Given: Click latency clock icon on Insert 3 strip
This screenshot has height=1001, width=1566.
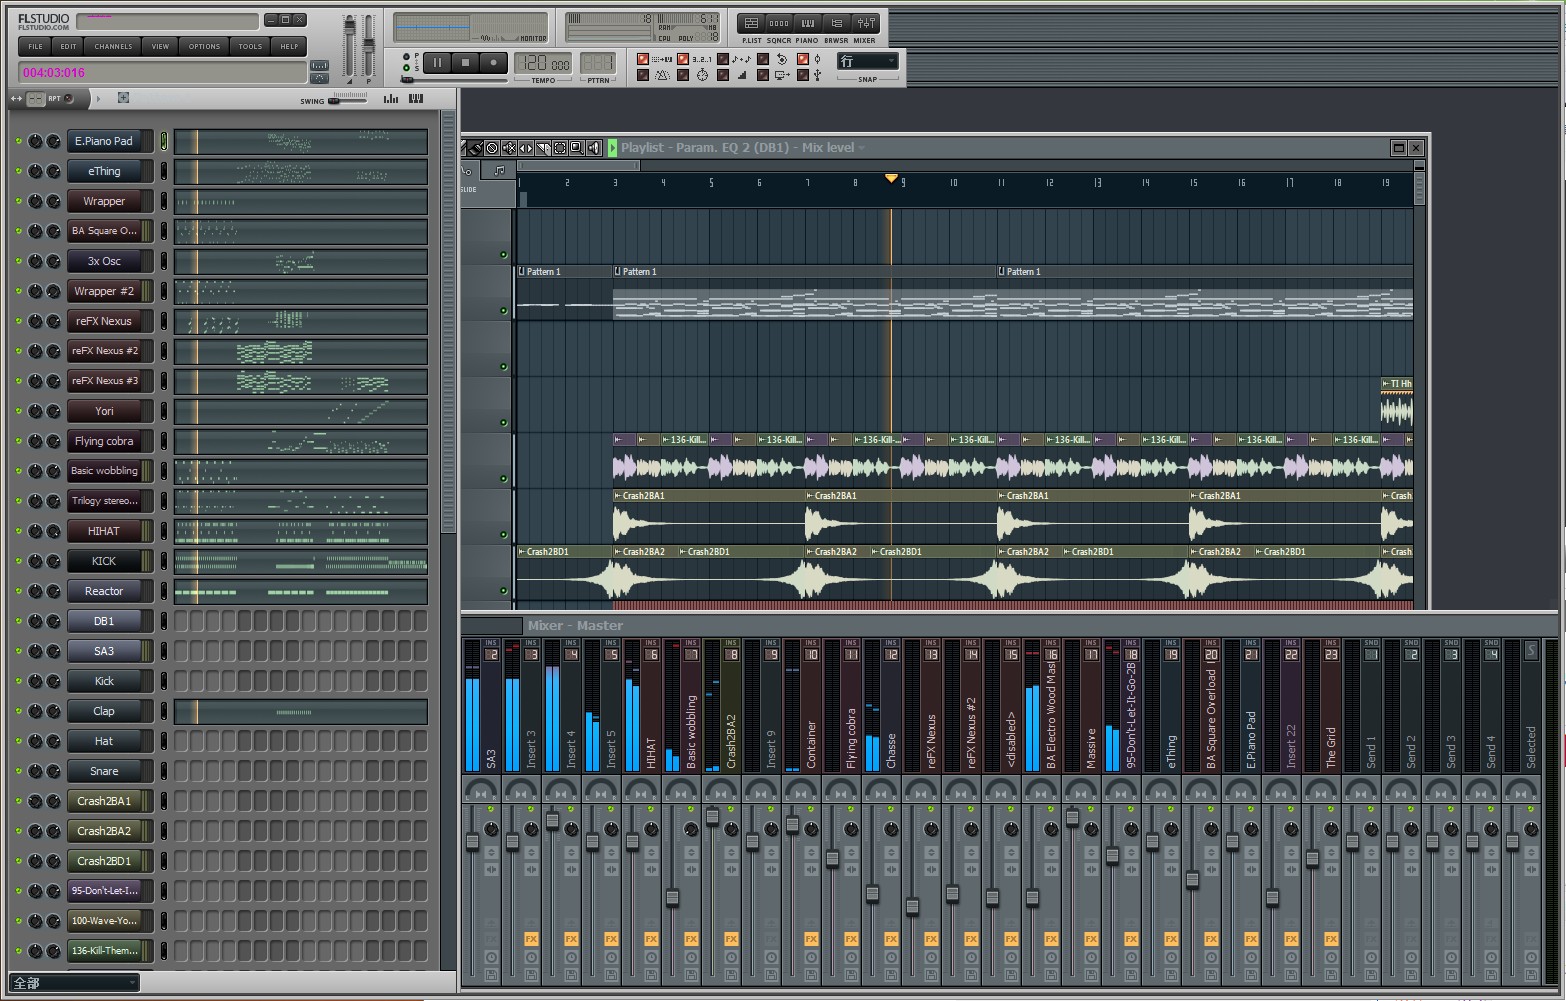Looking at the screenshot, I should (x=531, y=957).
